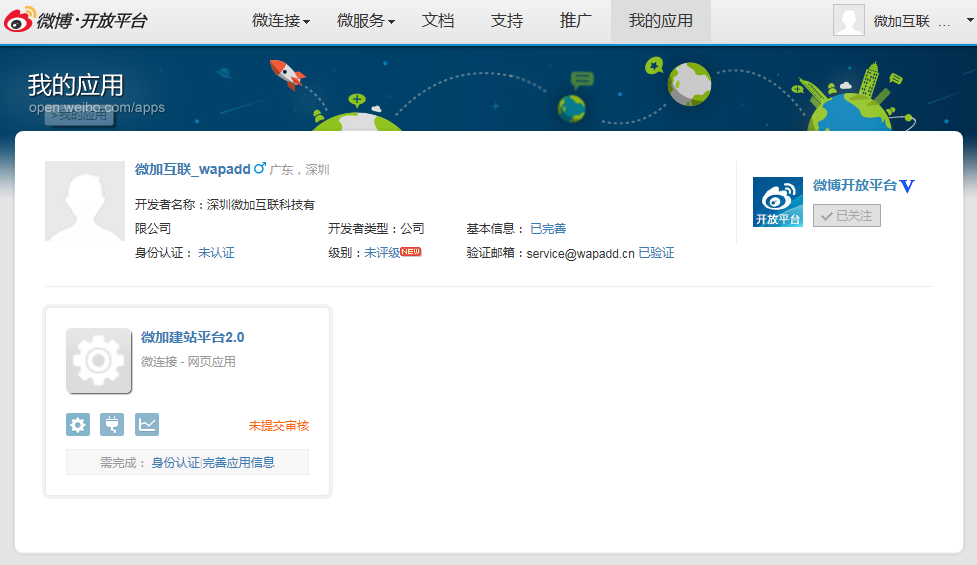
Task: Select the 推广 navigation item
Action: point(576,21)
